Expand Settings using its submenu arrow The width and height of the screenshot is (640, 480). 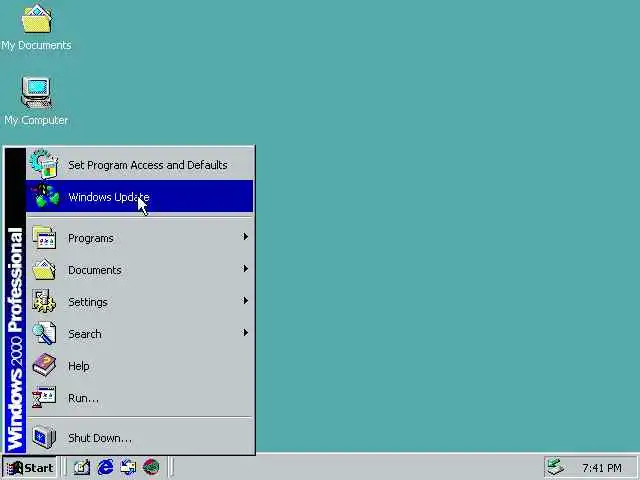click(x=245, y=301)
